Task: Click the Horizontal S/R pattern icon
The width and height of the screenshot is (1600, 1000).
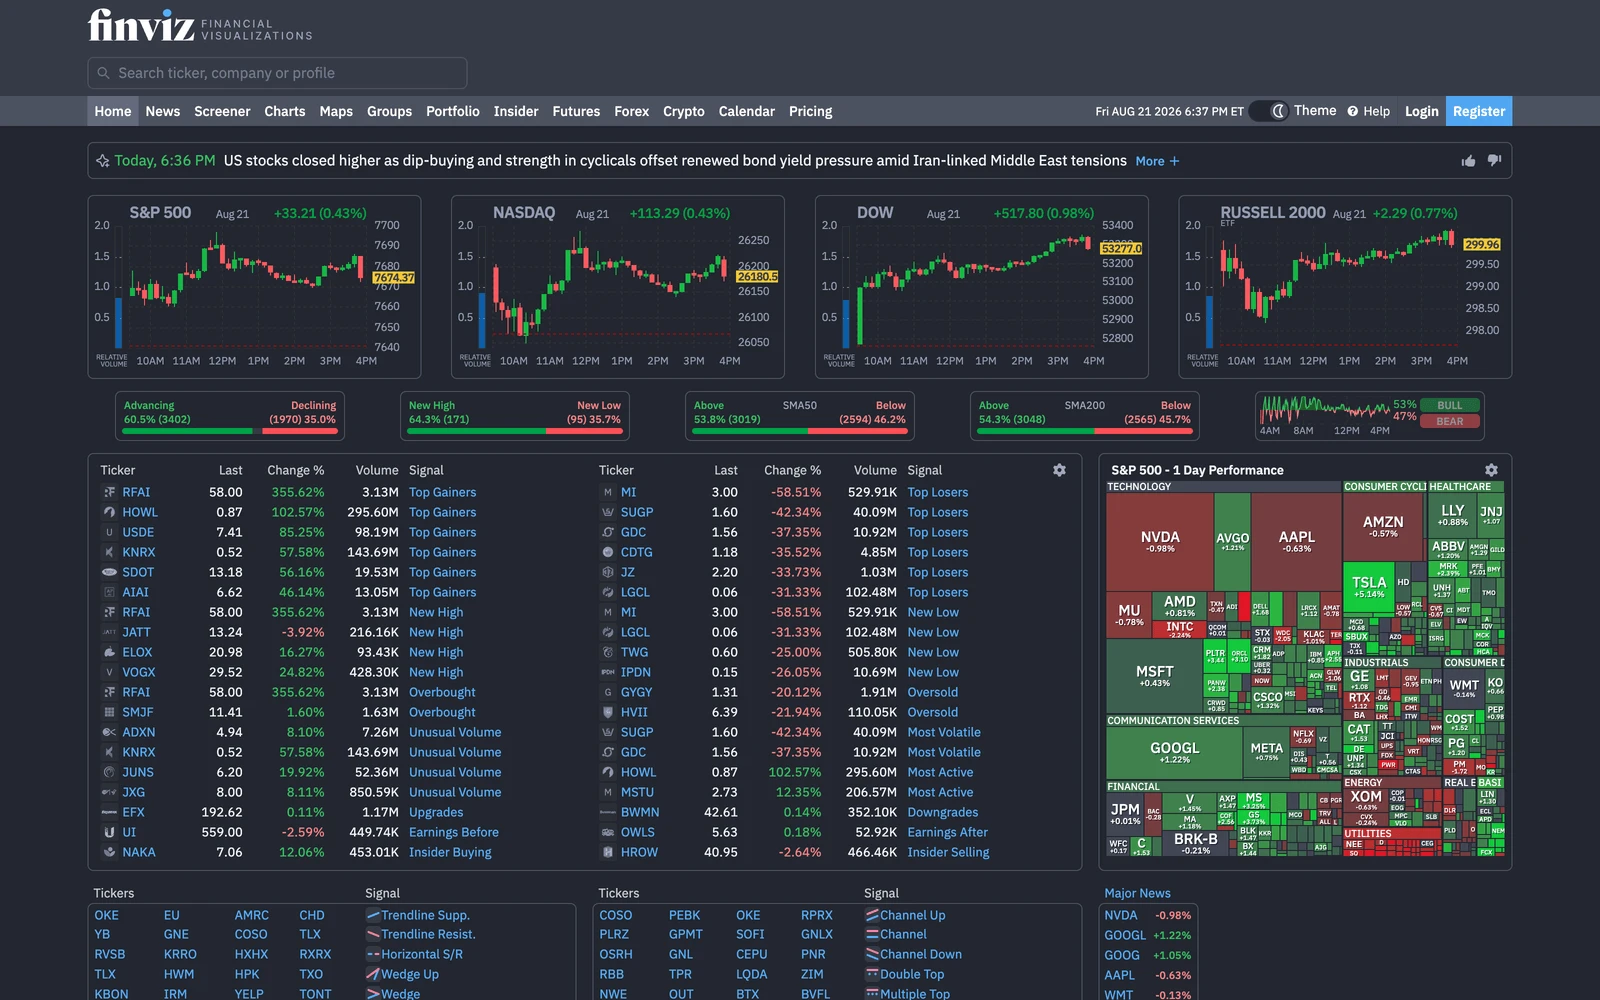Action: click(373, 954)
